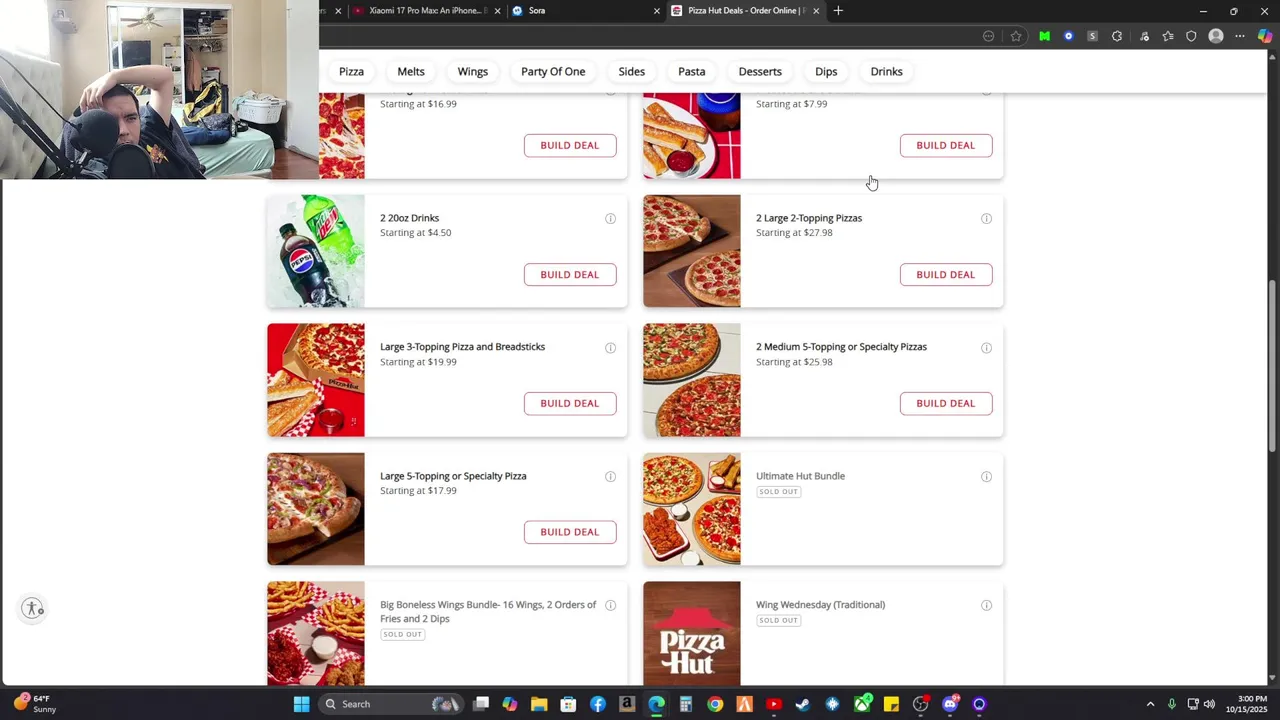The width and height of the screenshot is (1280, 720).
Task: Build the deal starting at $7.99
Action: 946,145
